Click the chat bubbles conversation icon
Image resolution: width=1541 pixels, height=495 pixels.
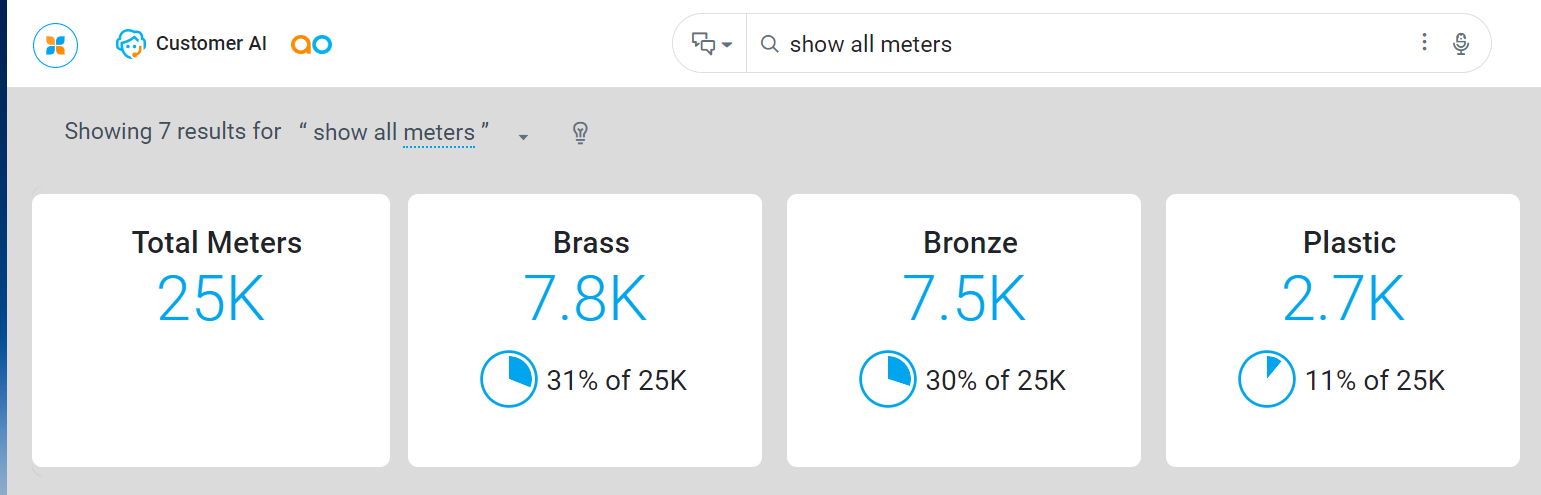[704, 44]
